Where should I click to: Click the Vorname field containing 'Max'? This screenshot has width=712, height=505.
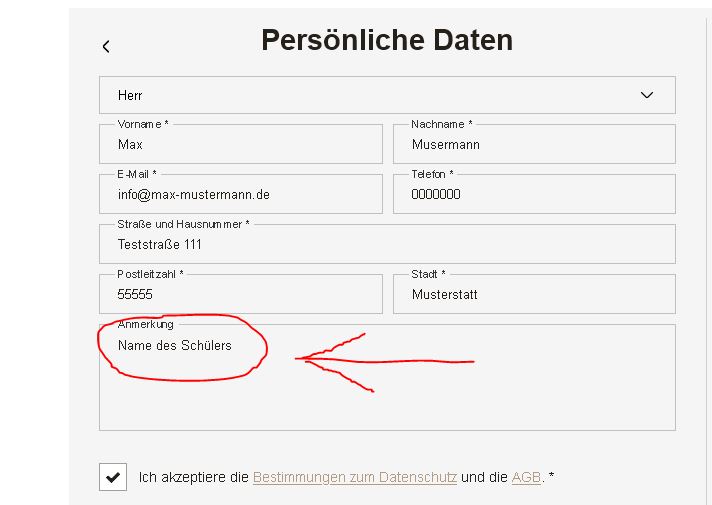pos(240,144)
